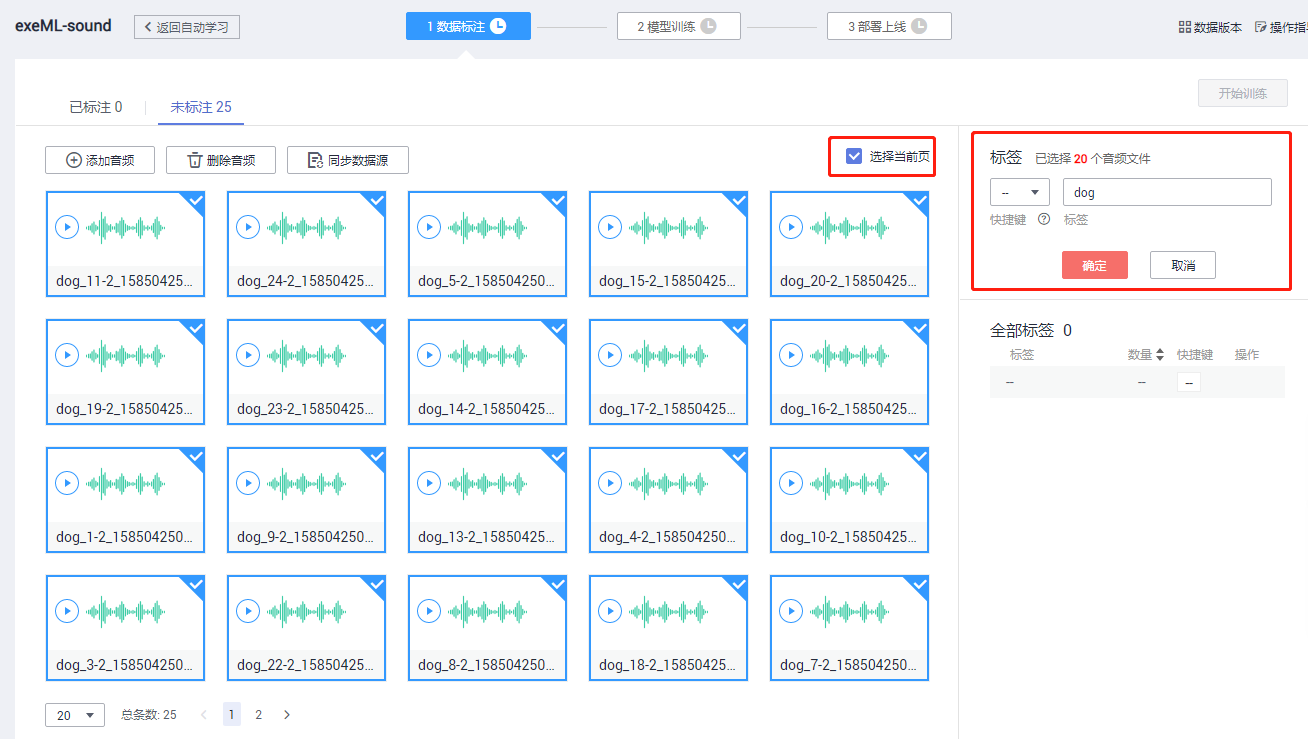Click the 开始训练 button
This screenshot has width=1308, height=739.
click(1243, 93)
